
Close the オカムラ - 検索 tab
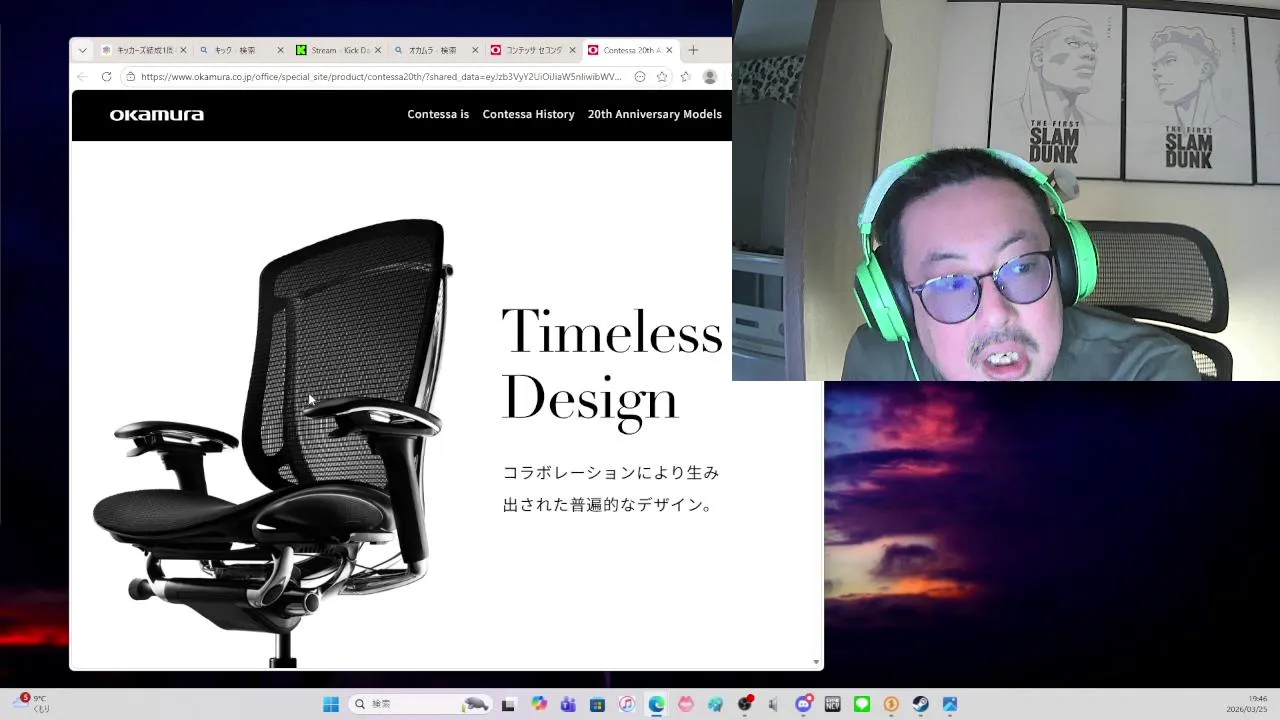pos(474,50)
